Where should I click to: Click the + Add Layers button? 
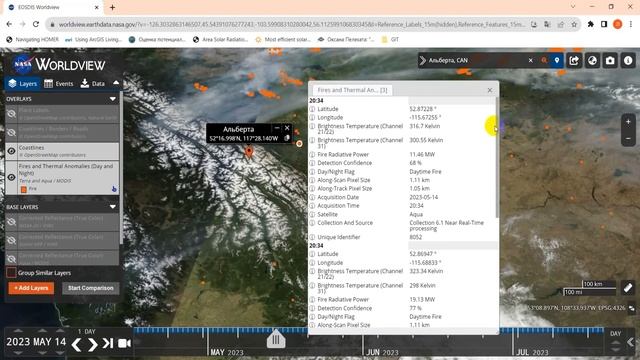[x=31, y=288]
